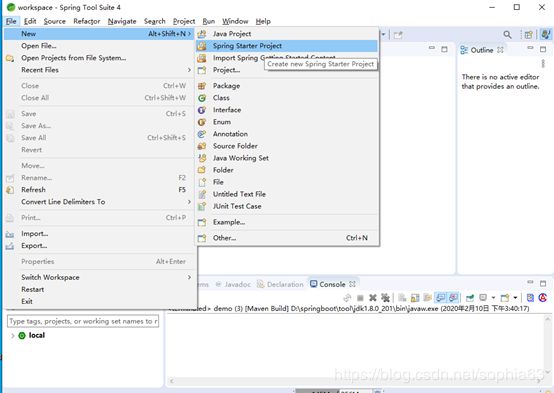Open the Source menu
This screenshot has height=393, width=554.
click(x=55, y=21)
